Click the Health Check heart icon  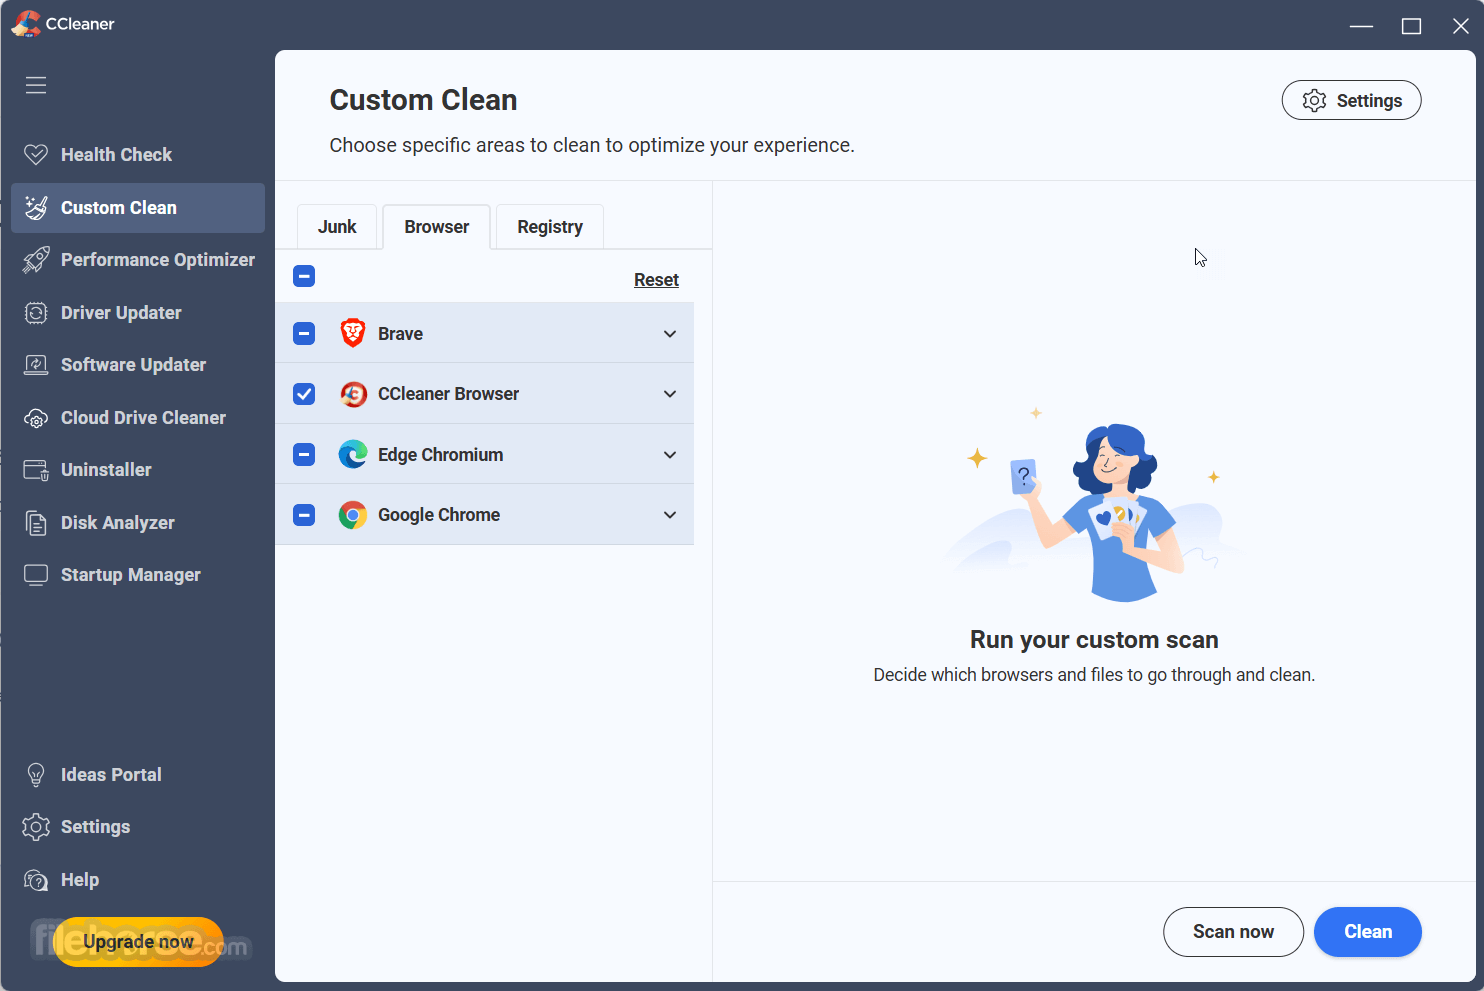pyautogui.click(x=36, y=154)
